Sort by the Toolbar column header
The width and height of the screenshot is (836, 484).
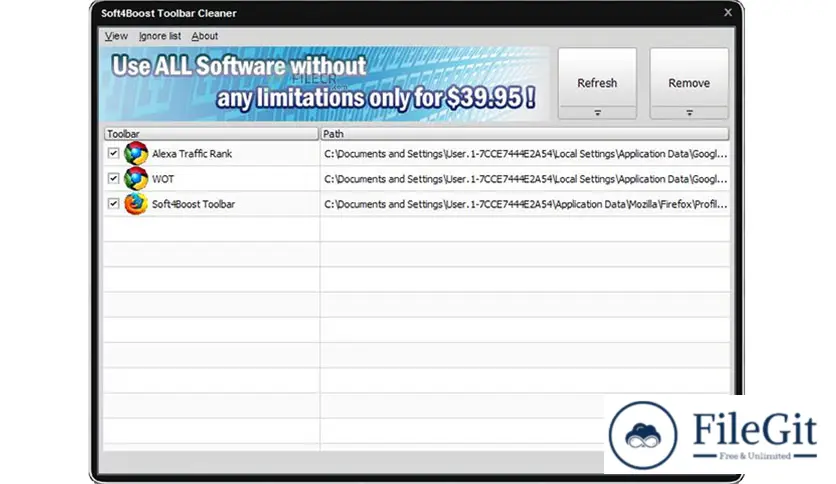(211, 134)
